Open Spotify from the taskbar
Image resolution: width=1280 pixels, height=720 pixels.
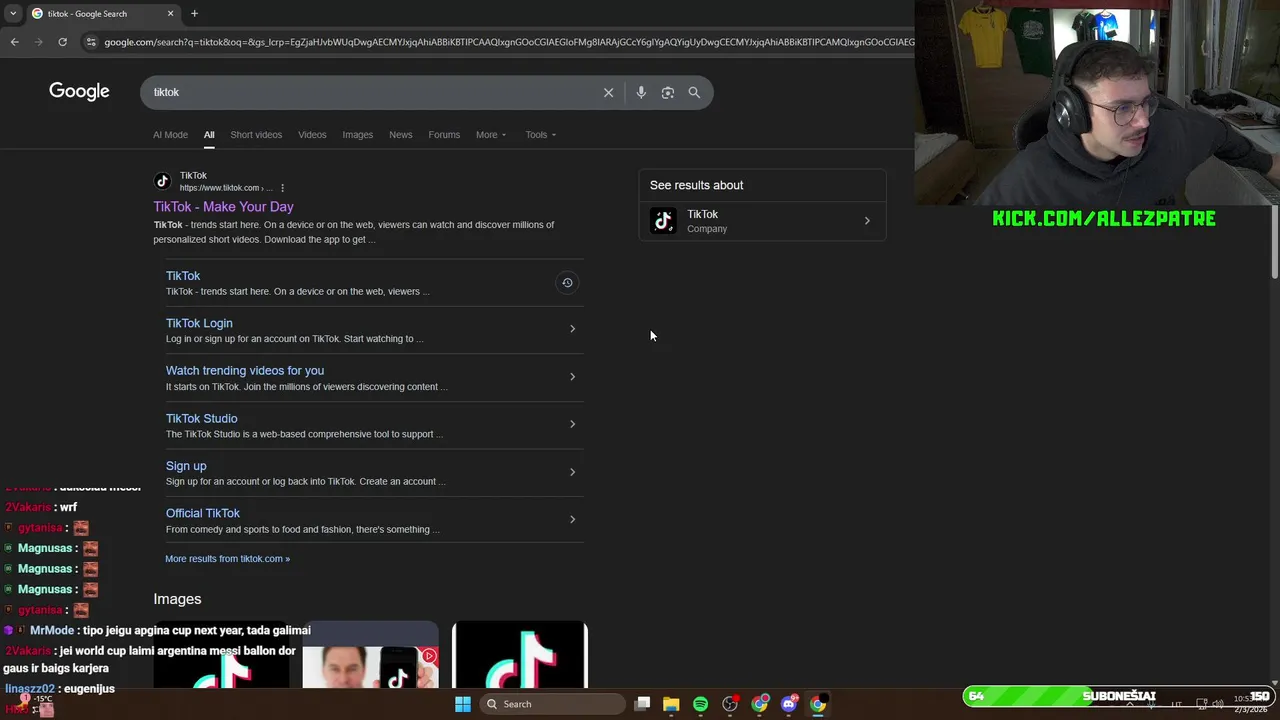(x=700, y=704)
